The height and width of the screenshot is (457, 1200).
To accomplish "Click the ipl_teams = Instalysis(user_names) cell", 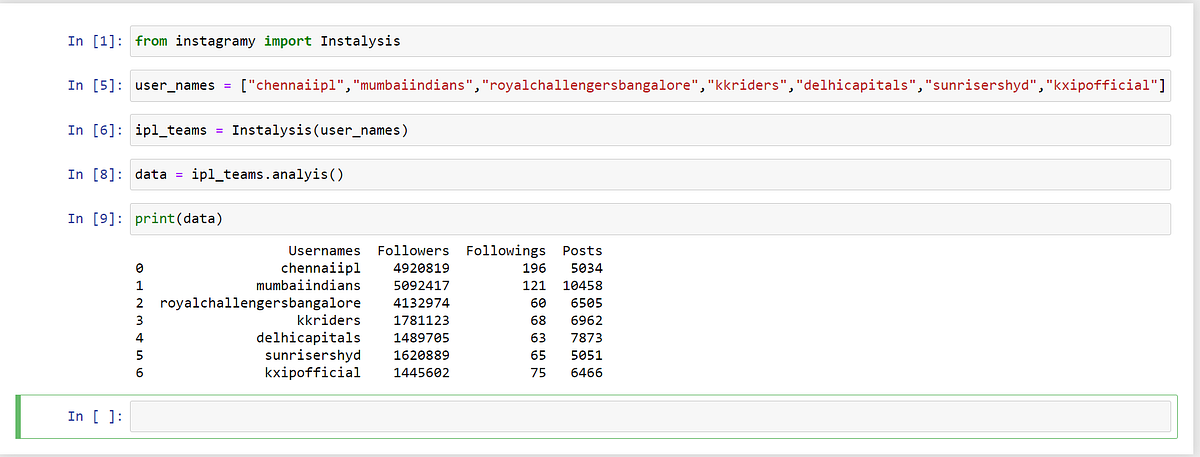I will click(650, 130).
